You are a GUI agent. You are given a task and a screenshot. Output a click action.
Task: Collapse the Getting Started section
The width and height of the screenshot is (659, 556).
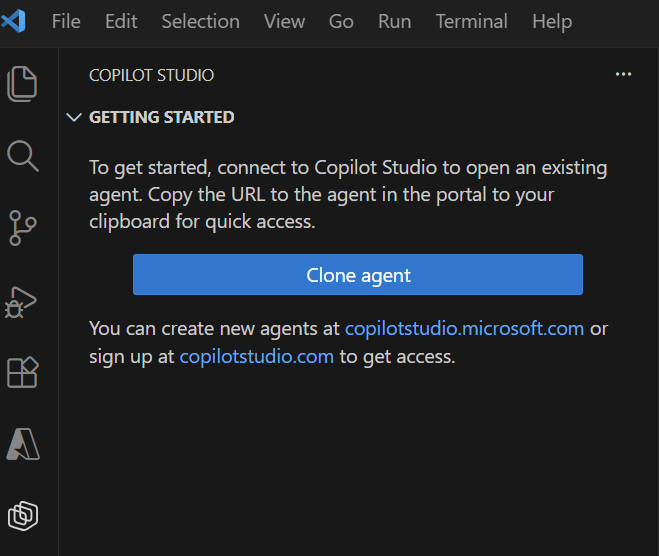click(73, 117)
